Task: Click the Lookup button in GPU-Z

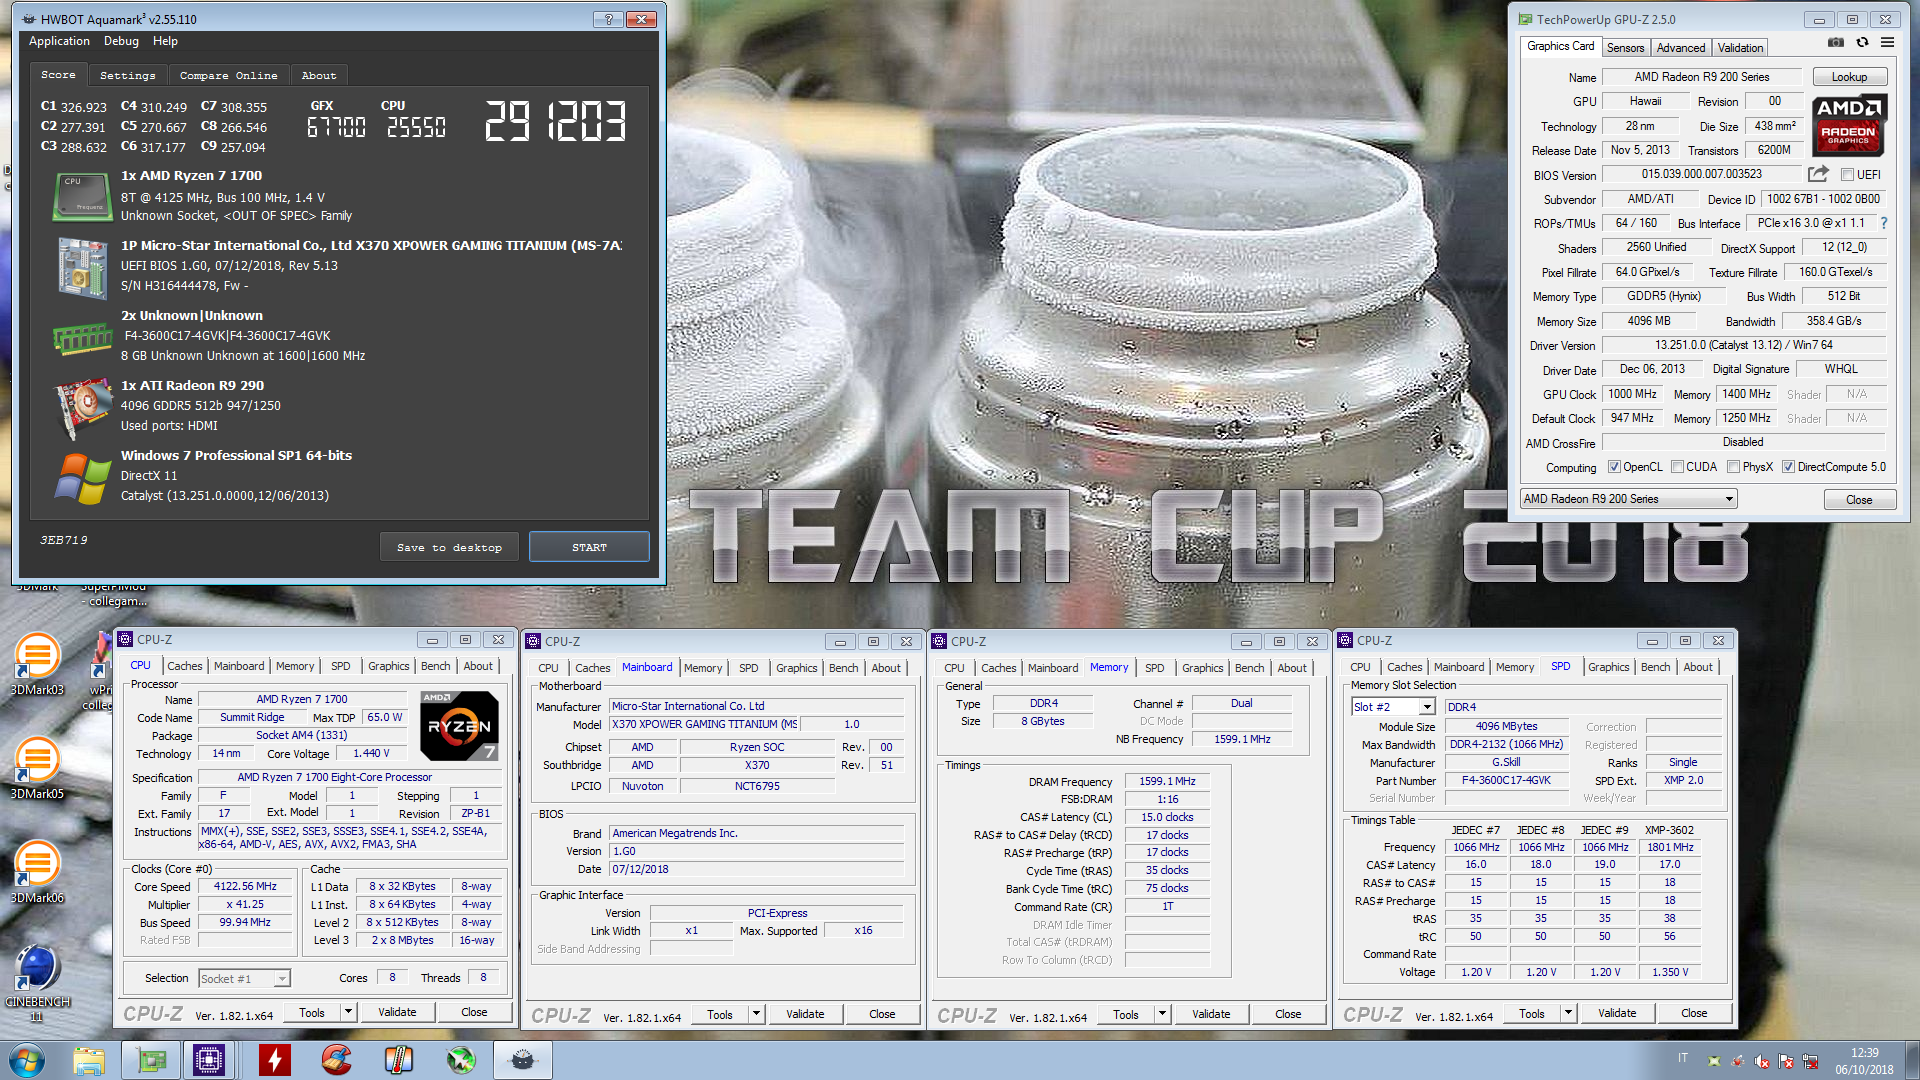Action: (1849, 77)
